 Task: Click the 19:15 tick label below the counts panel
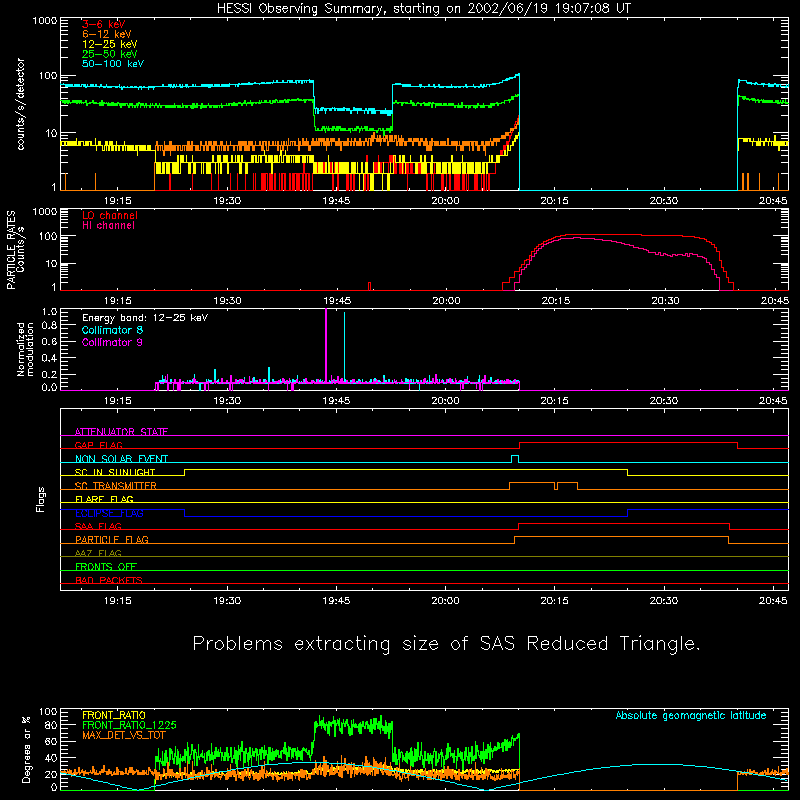click(118, 201)
